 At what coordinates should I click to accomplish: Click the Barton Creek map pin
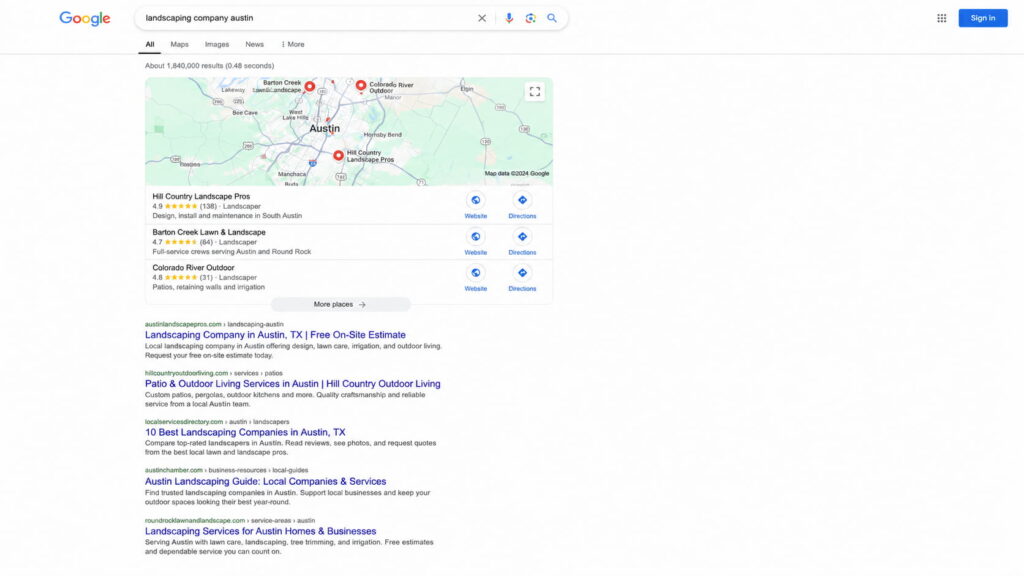310,87
